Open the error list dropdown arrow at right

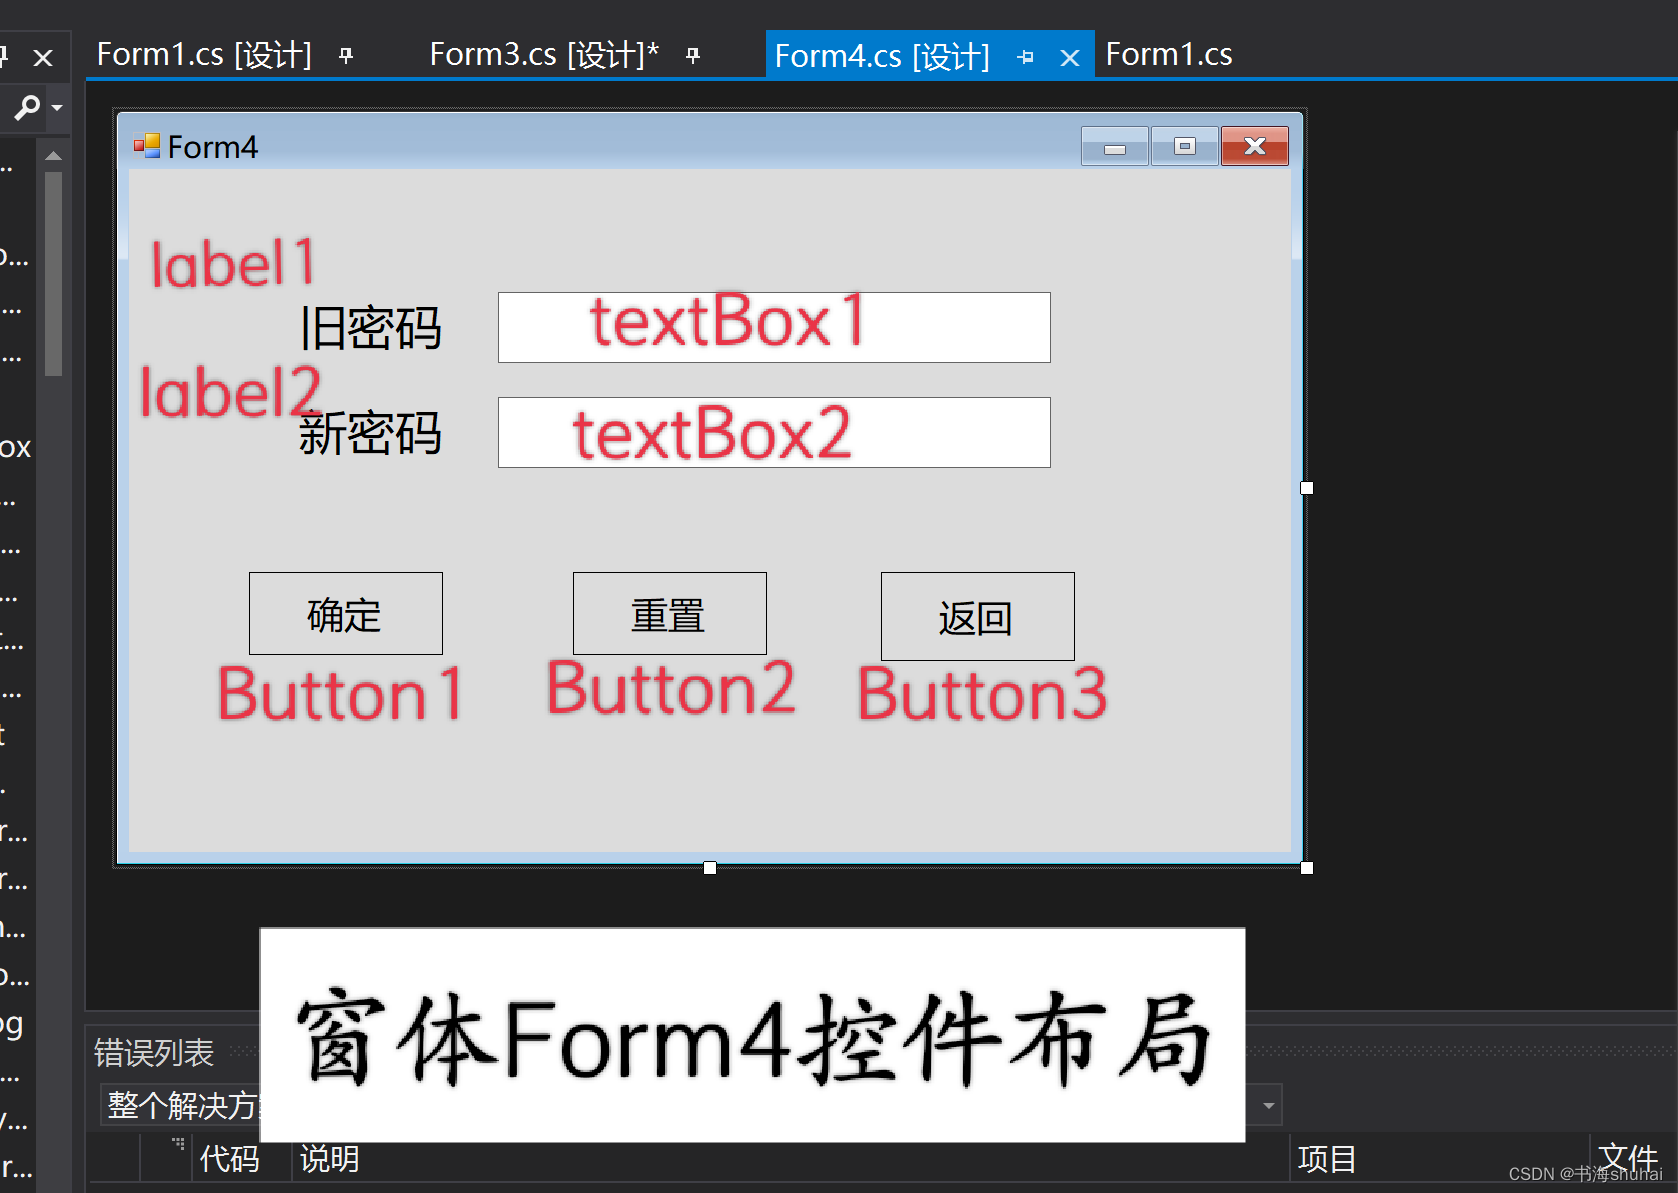tap(1268, 1105)
